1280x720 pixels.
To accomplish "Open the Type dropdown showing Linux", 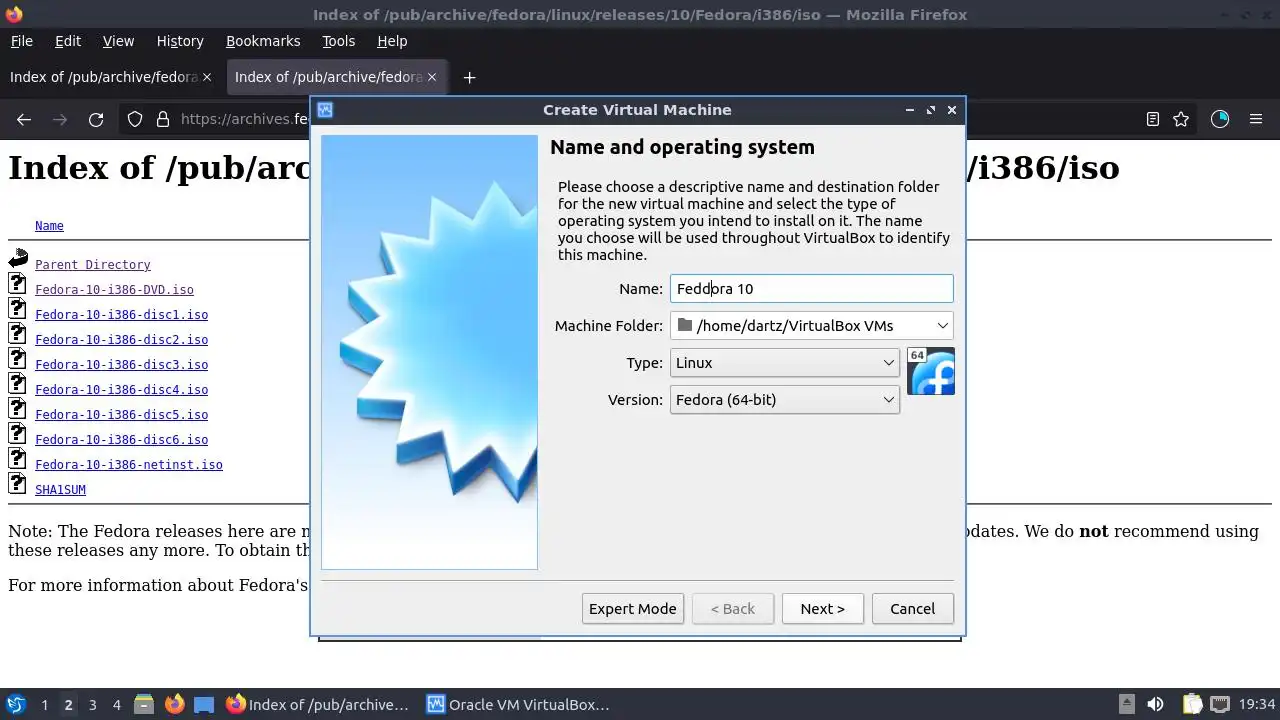I will pos(785,363).
